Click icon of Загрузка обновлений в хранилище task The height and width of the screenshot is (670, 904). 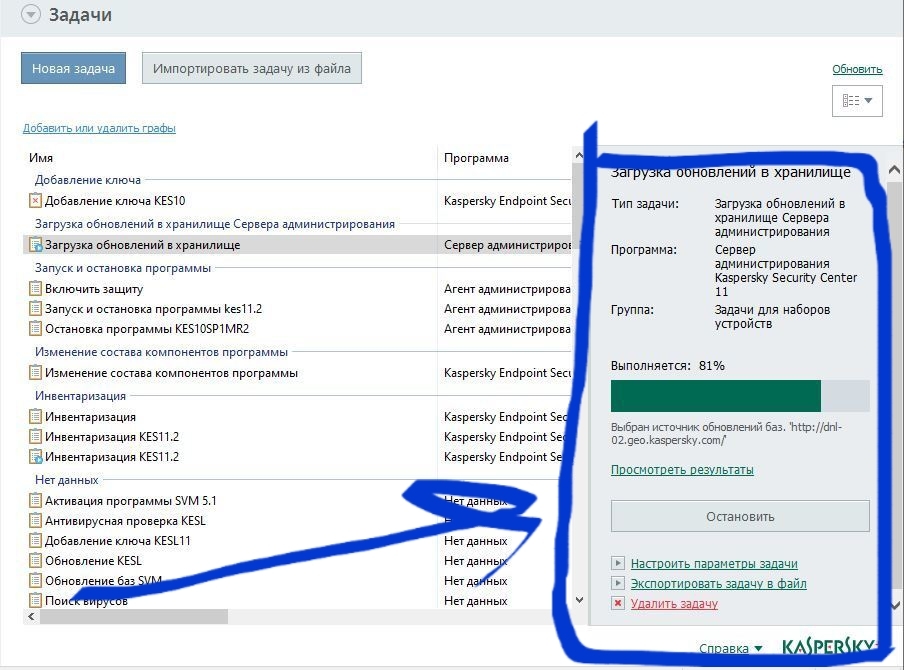tap(35, 244)
